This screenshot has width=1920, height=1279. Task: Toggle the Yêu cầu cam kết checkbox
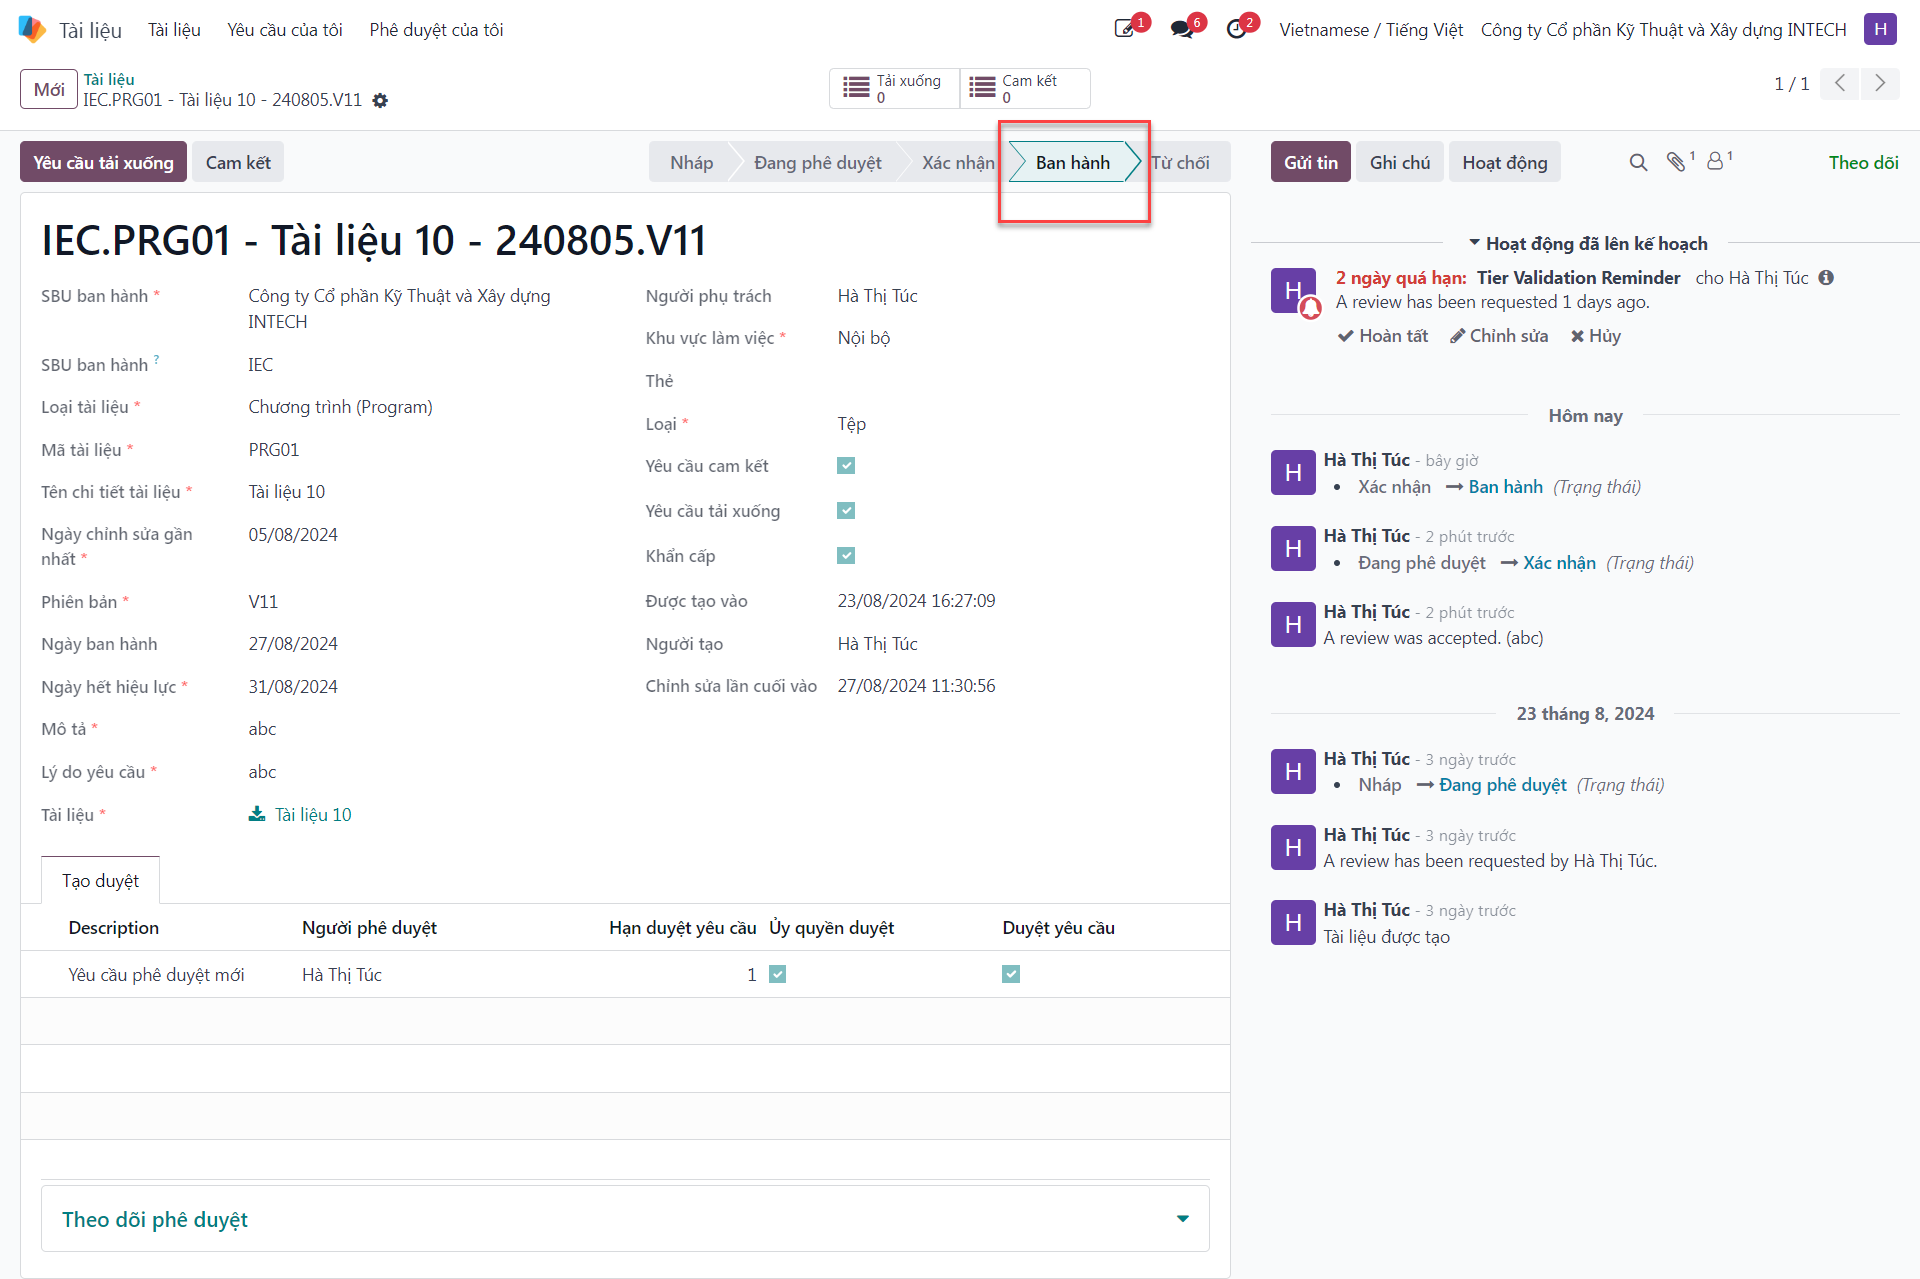(x=846, y=466)
